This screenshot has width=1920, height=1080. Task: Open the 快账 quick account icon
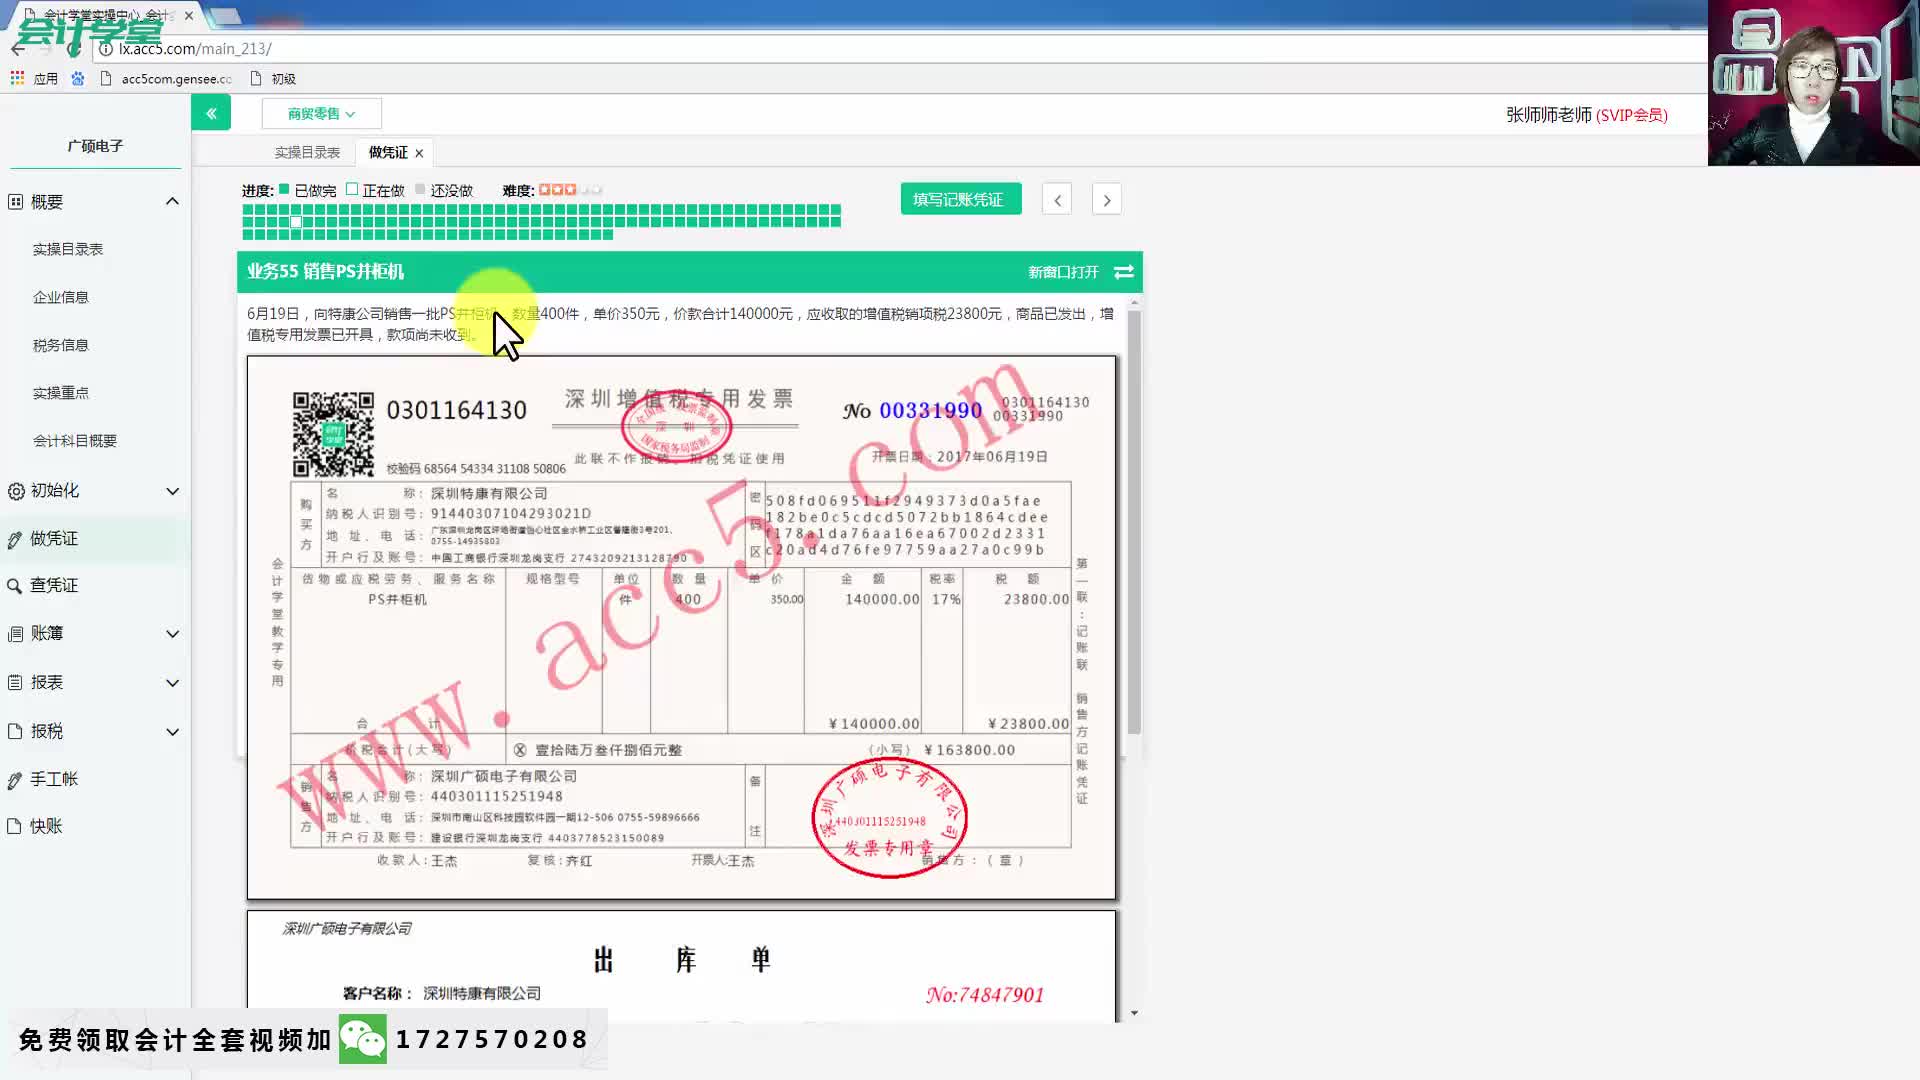pyautogui.click(x=14, y=826)
